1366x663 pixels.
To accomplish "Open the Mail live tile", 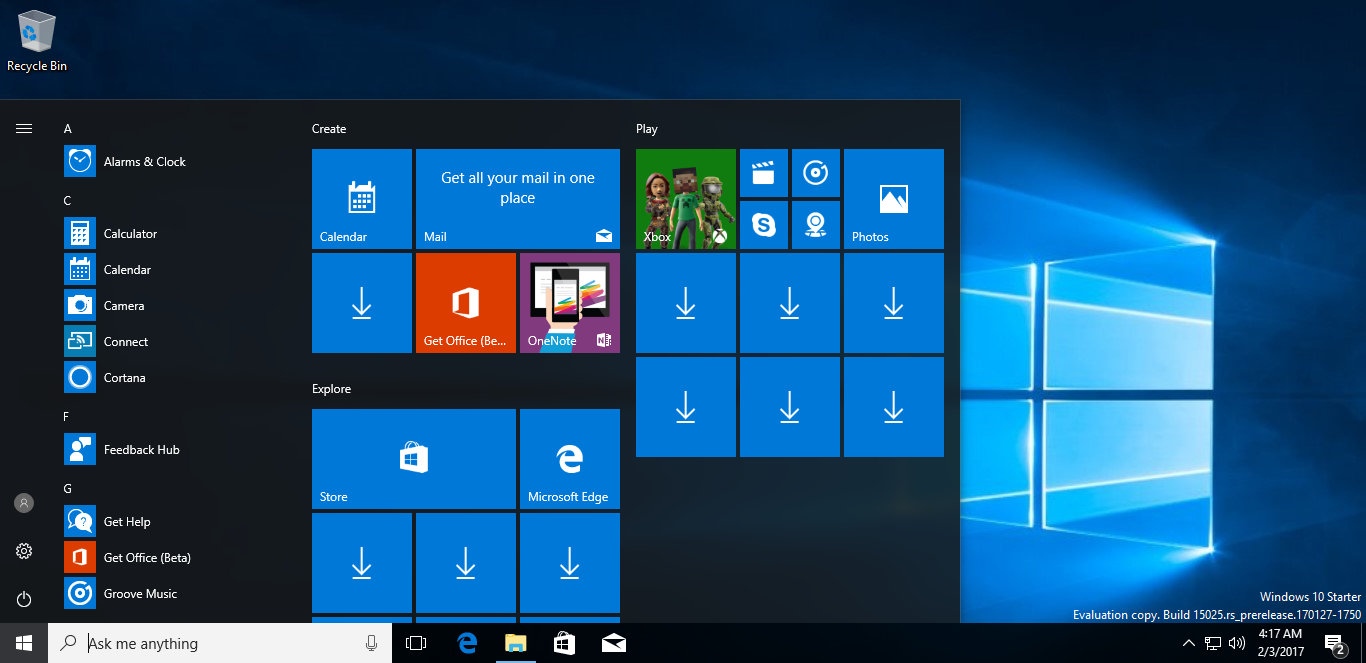I will [x=518, y=199].
